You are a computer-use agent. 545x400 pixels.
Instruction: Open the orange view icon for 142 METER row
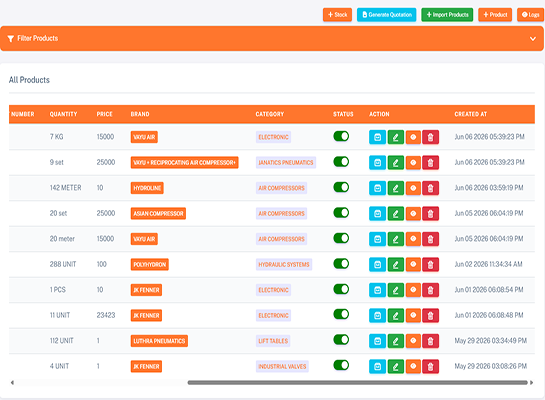(x=413, y=188)
